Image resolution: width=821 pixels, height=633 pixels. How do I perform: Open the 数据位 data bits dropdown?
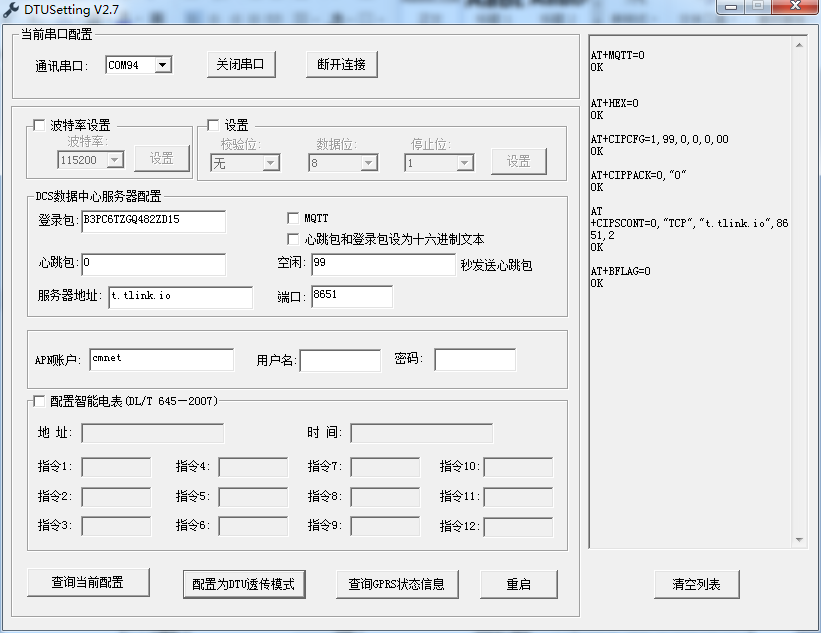pyautogui.click(x=370, y=162)
